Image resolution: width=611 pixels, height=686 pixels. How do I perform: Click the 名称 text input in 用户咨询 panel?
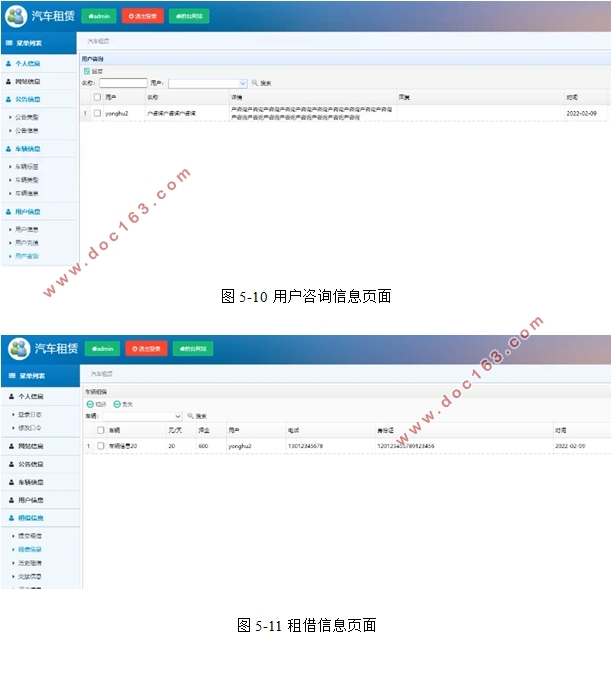click(x=123, y=83)
